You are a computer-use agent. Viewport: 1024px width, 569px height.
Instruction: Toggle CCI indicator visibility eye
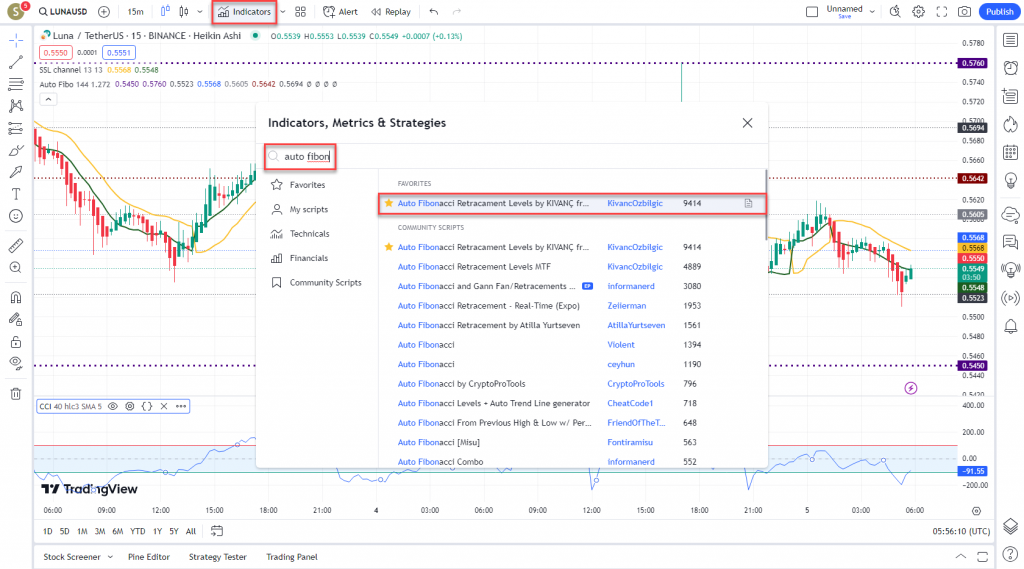pos(112,406)
